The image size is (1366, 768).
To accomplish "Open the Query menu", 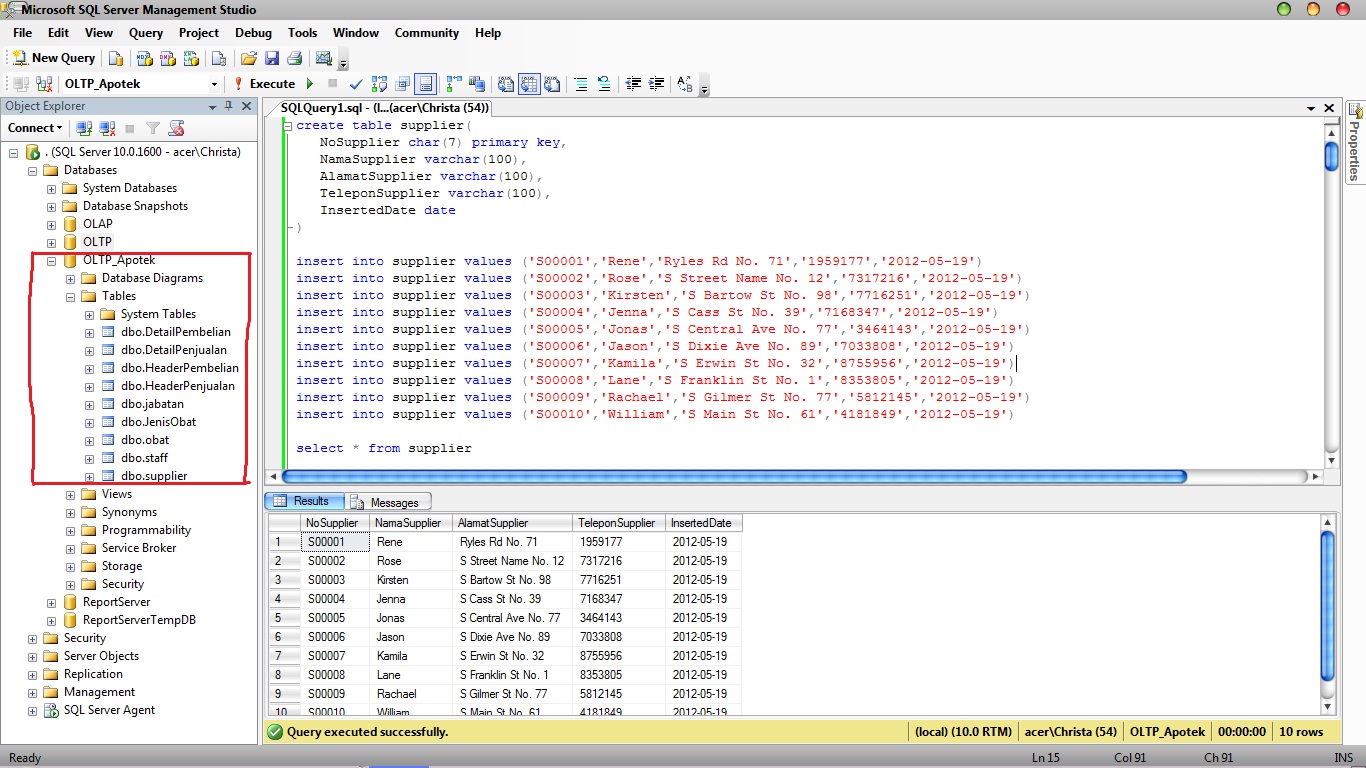I will click(x=146, y=33).
